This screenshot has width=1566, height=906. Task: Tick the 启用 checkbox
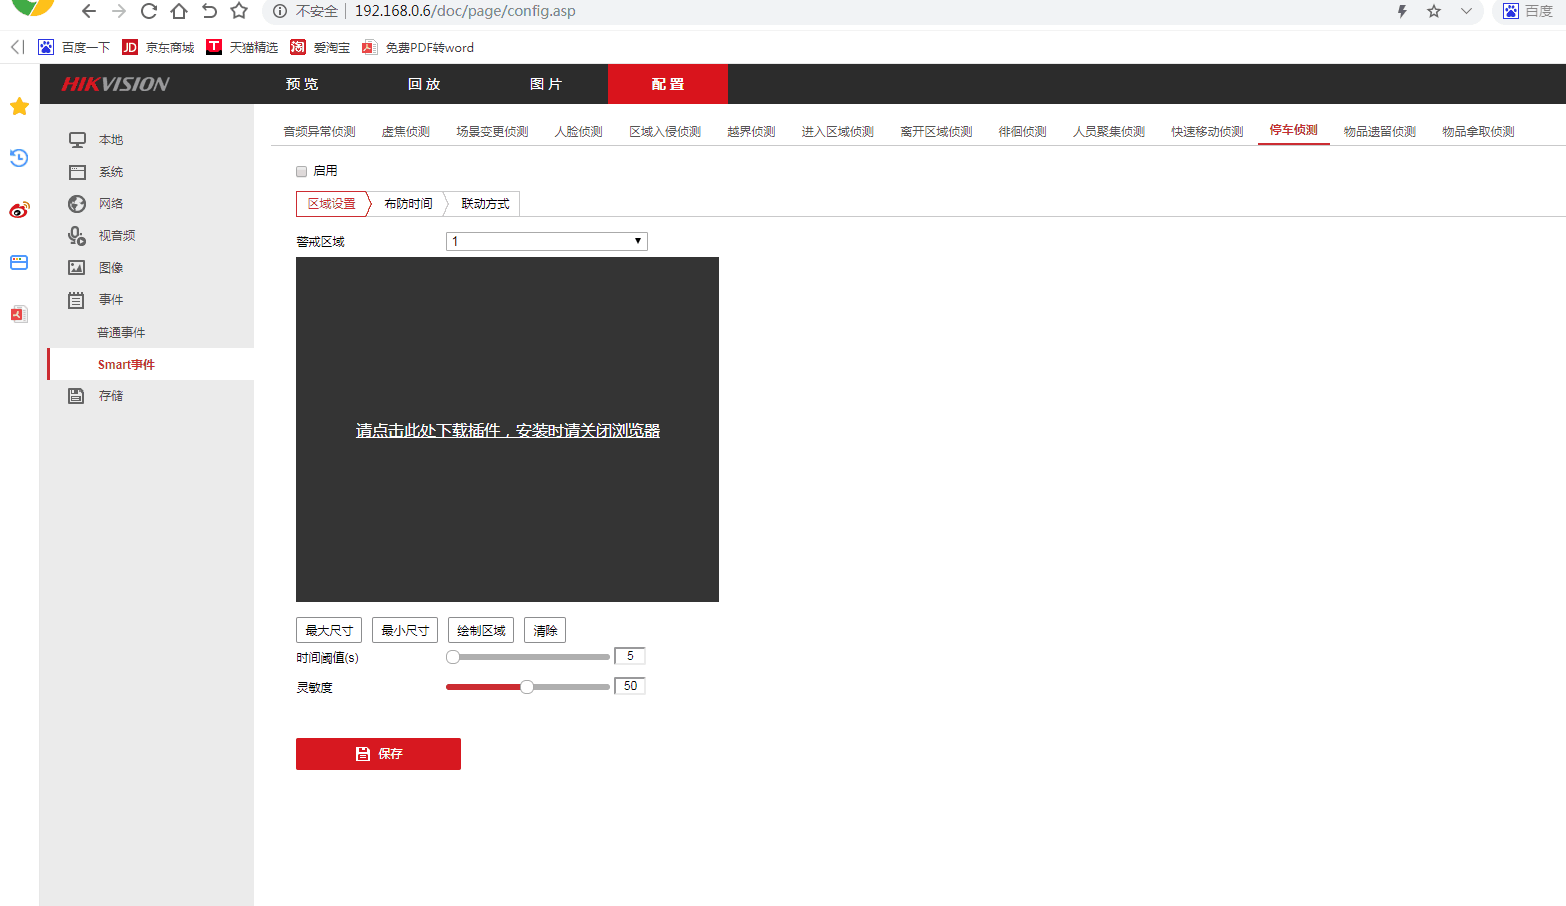(x=302, y=171)
